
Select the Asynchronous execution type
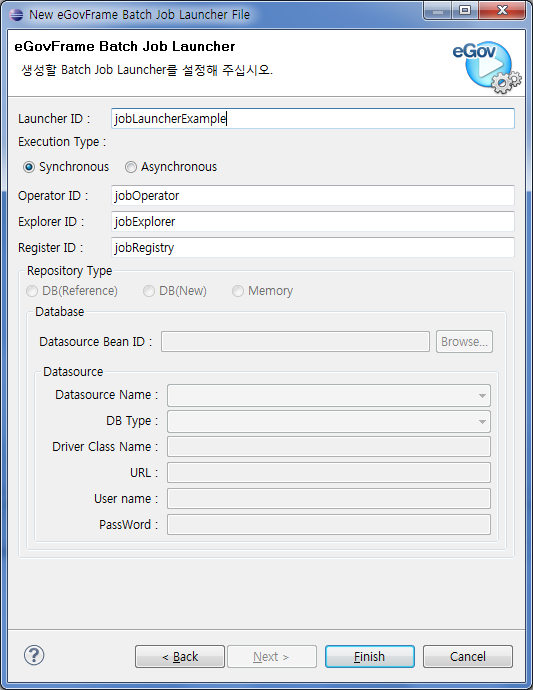tap(171, 167)
